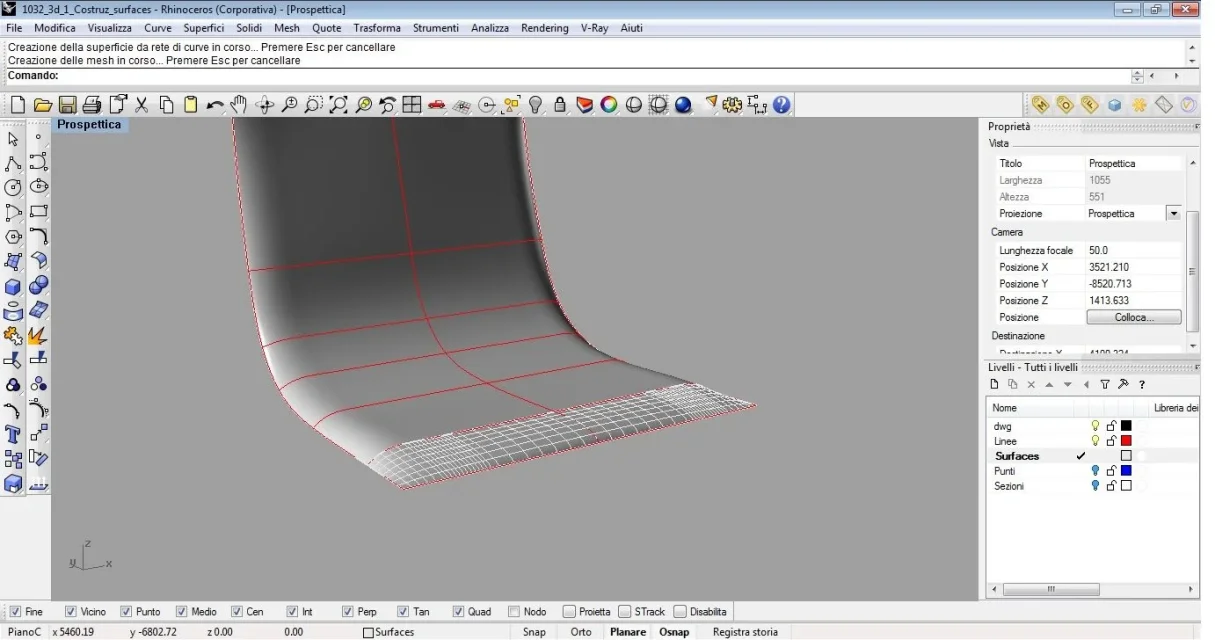Click the padlock lock-objects icon
Screen dimensions: 1215x640
(x=560, y=105)
